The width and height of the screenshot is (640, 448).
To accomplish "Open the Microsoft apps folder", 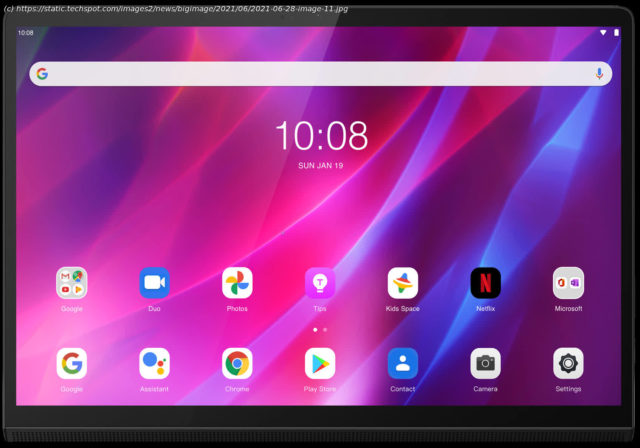I will coord(568,283).
